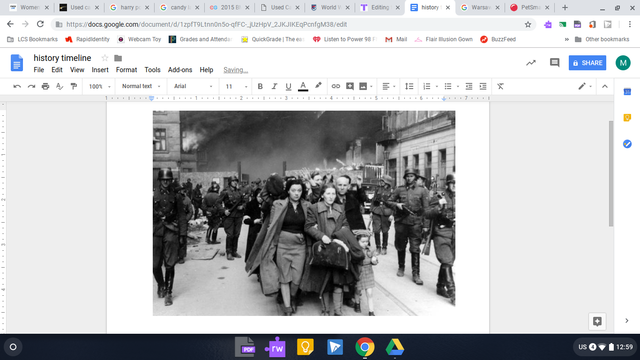Print the document using printer icon
Screen dimensions: 640x360
45,86
